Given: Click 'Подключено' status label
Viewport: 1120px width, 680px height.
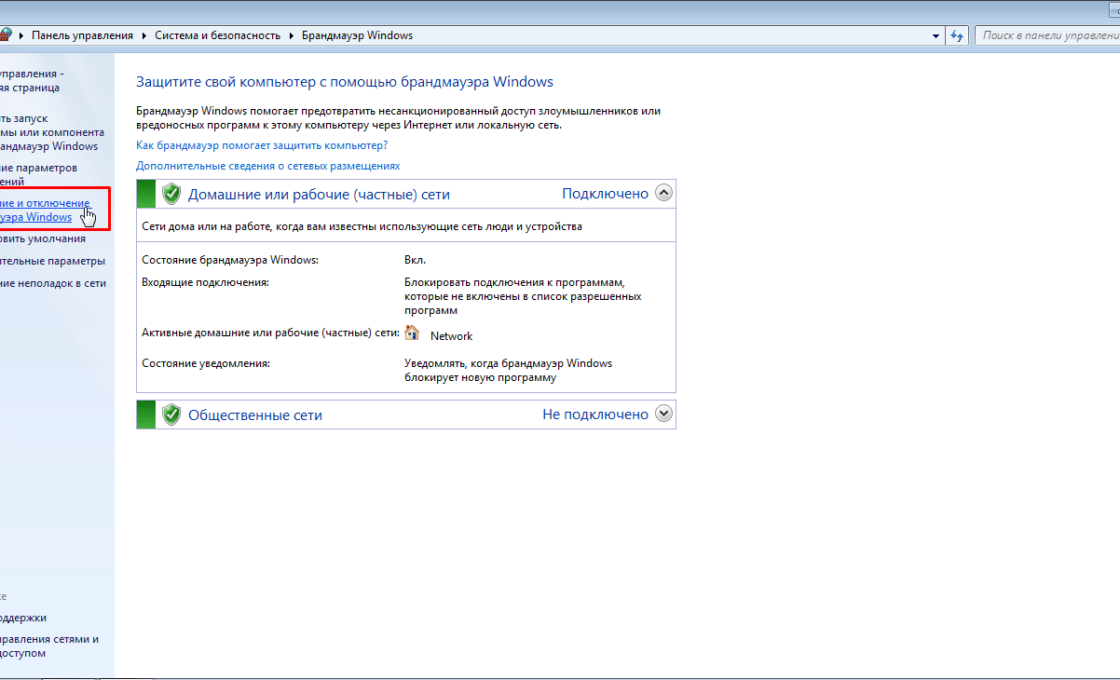Looking at the screenshot, I should point(605,194).
